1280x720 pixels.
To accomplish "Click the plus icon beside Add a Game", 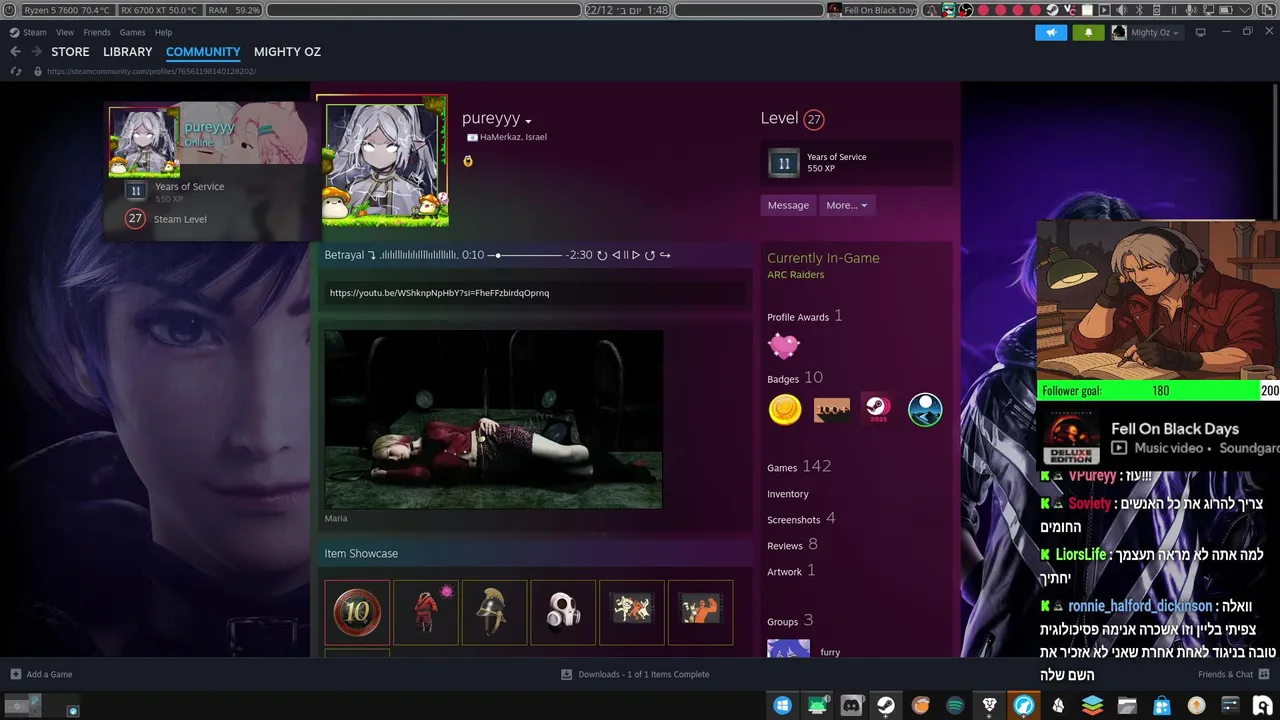I will point(15,674).
